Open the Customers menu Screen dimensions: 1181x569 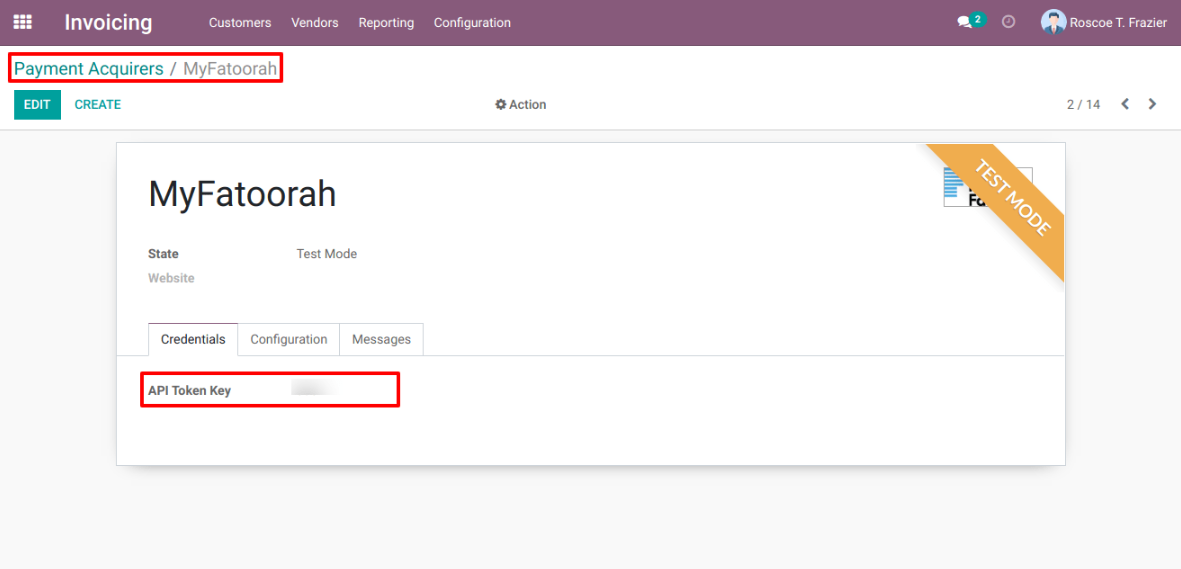(240, 23)
